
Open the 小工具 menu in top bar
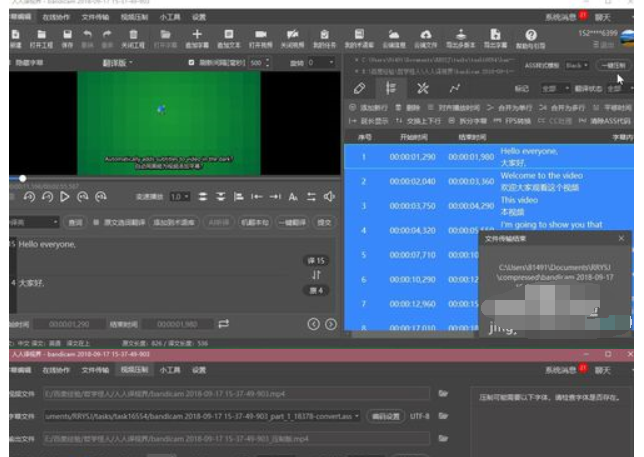170,17
